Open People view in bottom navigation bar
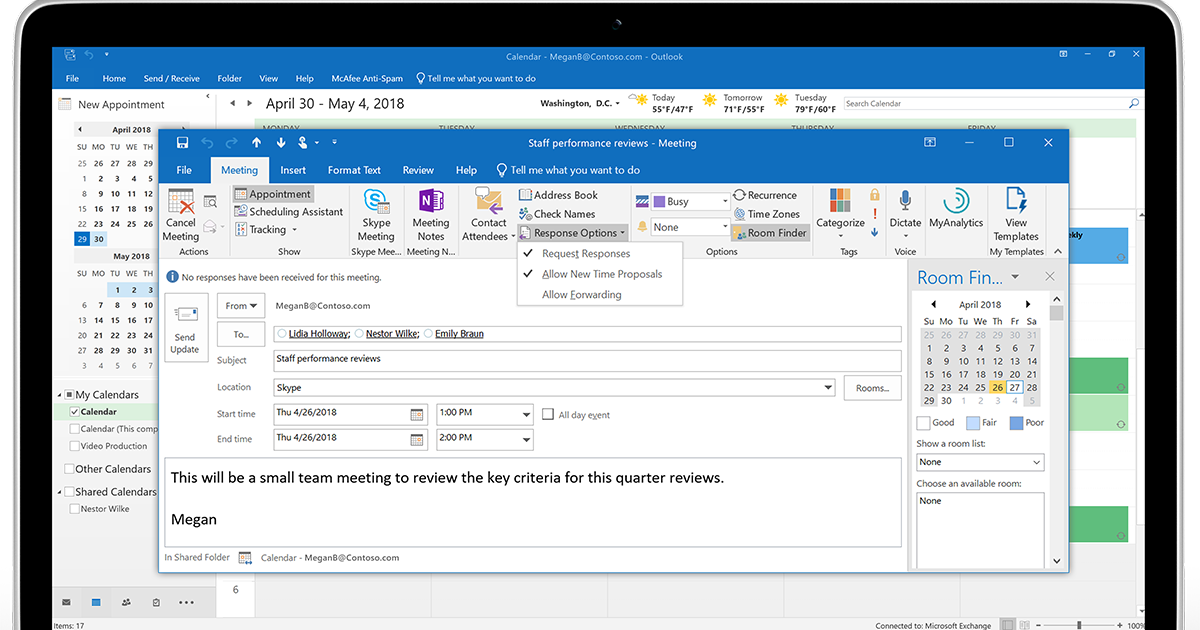The width and height of the screenshot is (1200, 630). [x=126, y=603]
